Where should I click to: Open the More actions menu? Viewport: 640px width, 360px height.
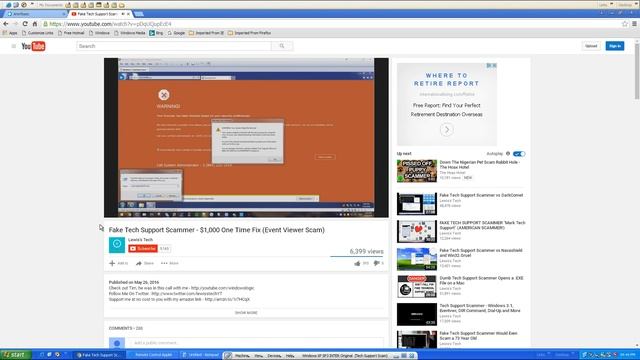pyautogui.click(x=170, y=263)
